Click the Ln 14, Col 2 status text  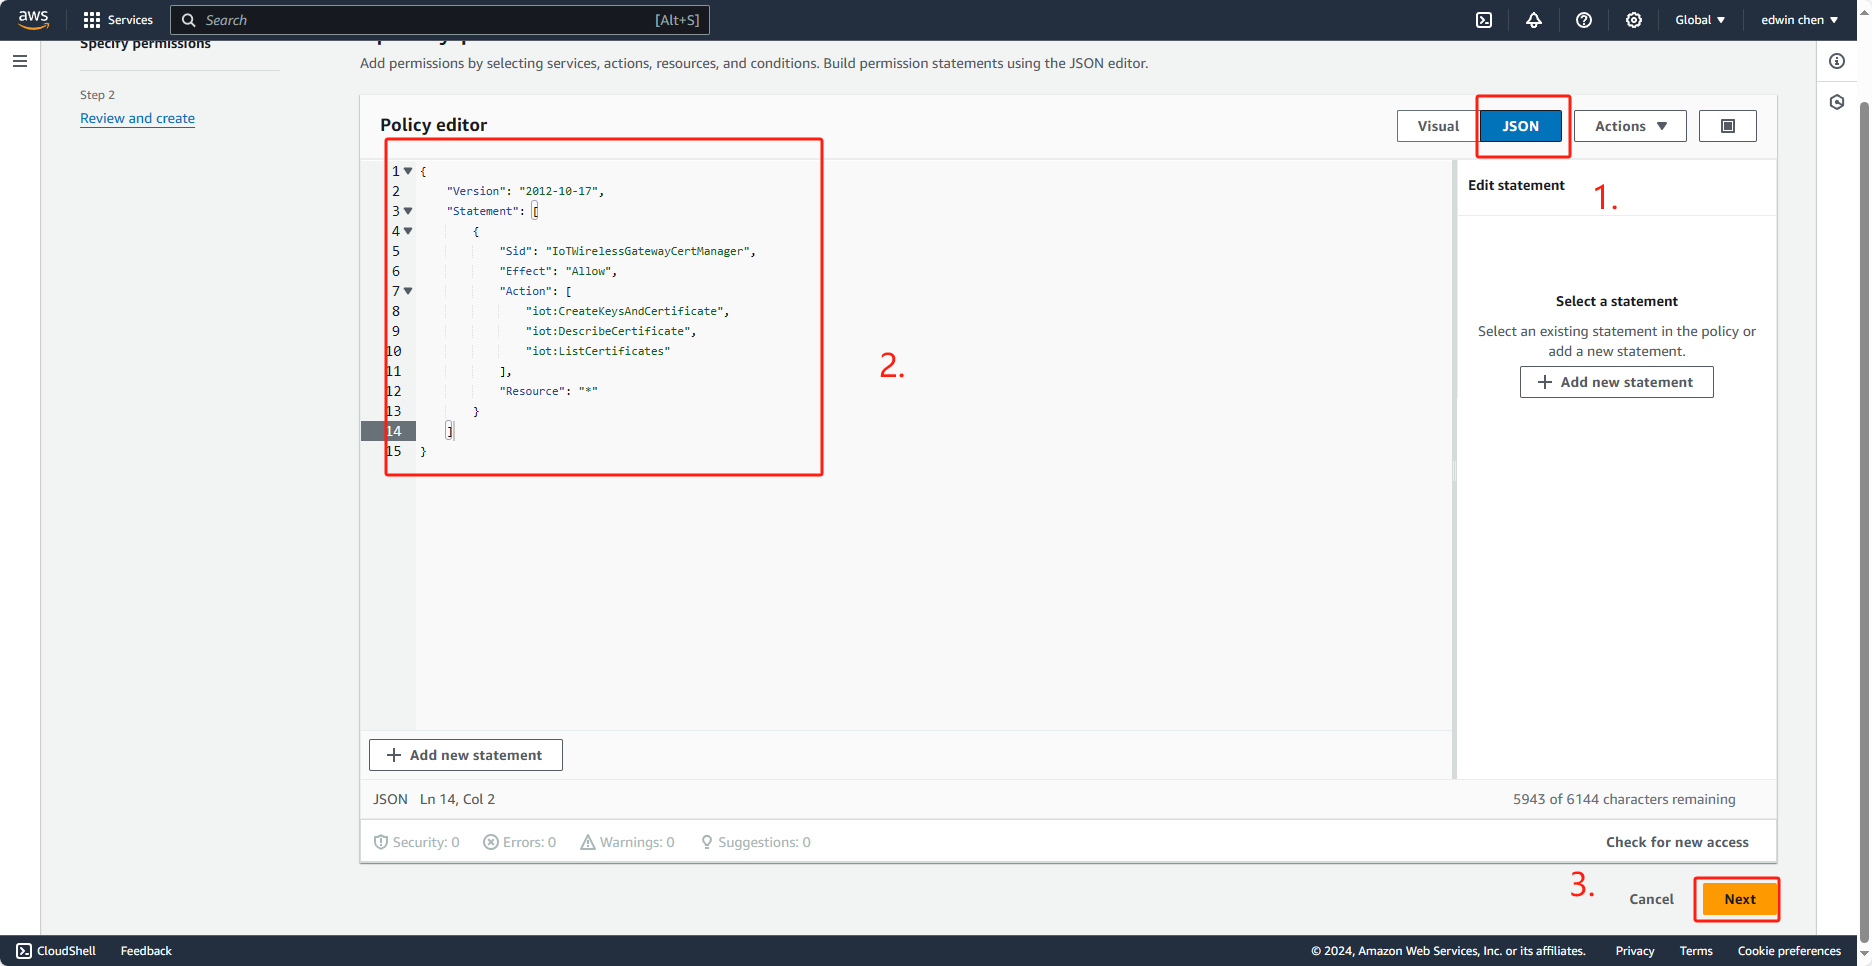pos(457,799)
